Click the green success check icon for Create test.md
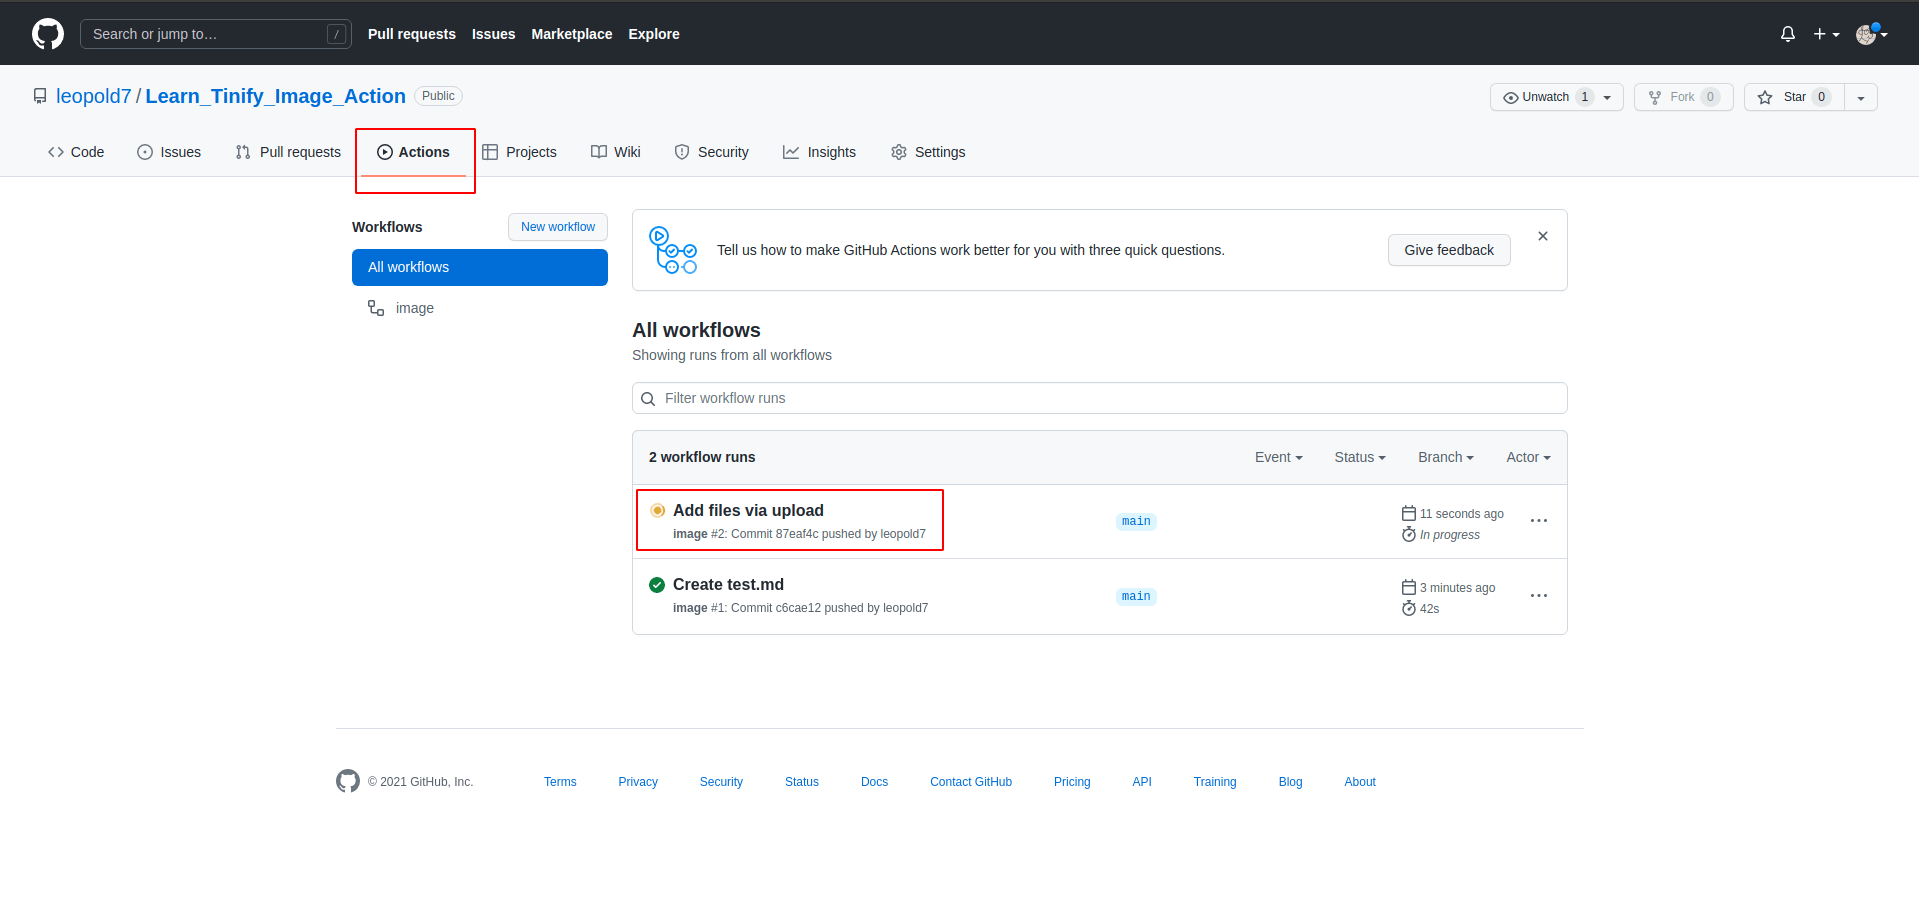1919x904 pixels. (x=657, y=585)
